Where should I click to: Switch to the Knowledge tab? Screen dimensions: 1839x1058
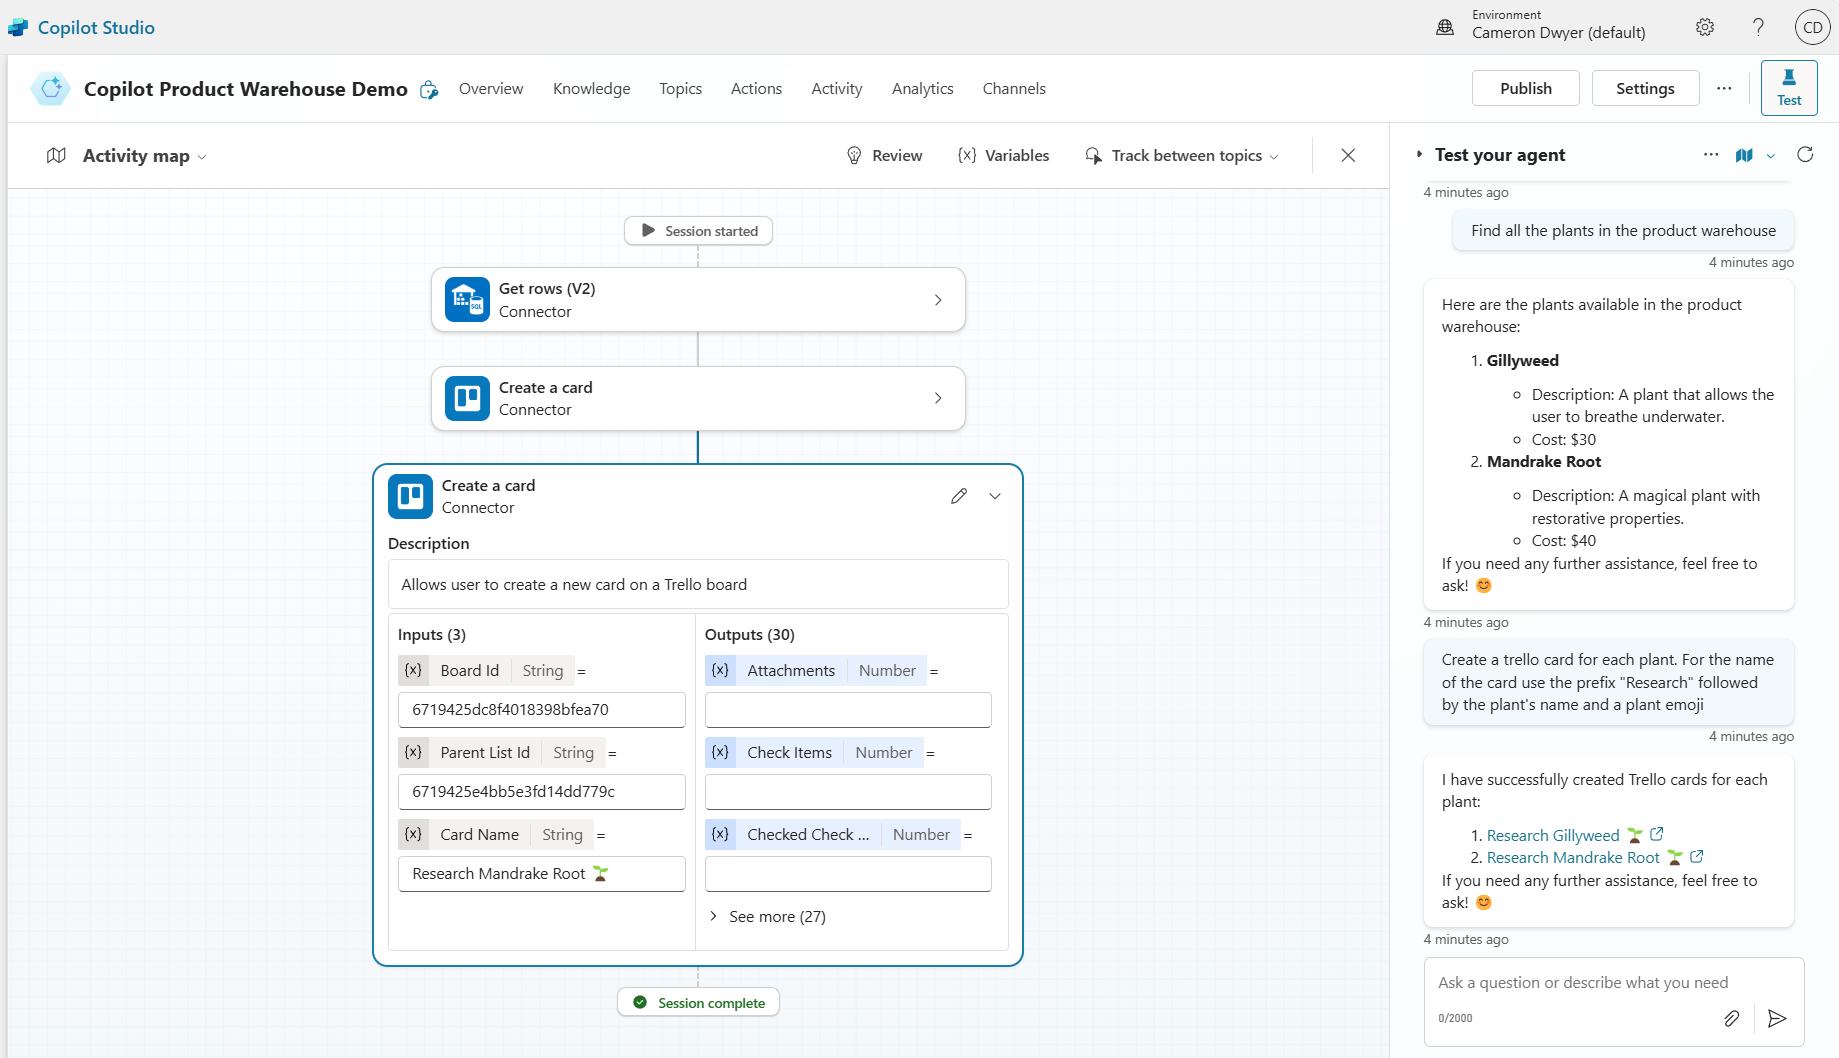click(591, 89)
